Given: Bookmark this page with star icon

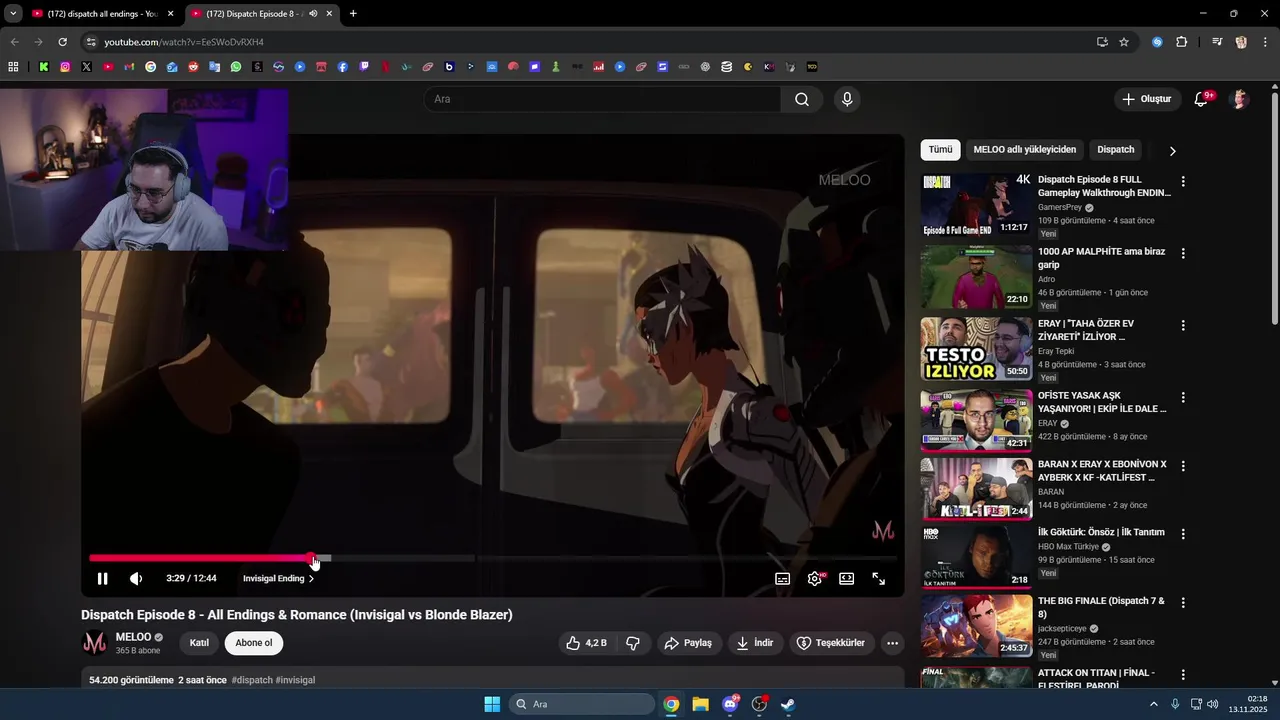Looking at the screenshot, I should (1124, 42).
